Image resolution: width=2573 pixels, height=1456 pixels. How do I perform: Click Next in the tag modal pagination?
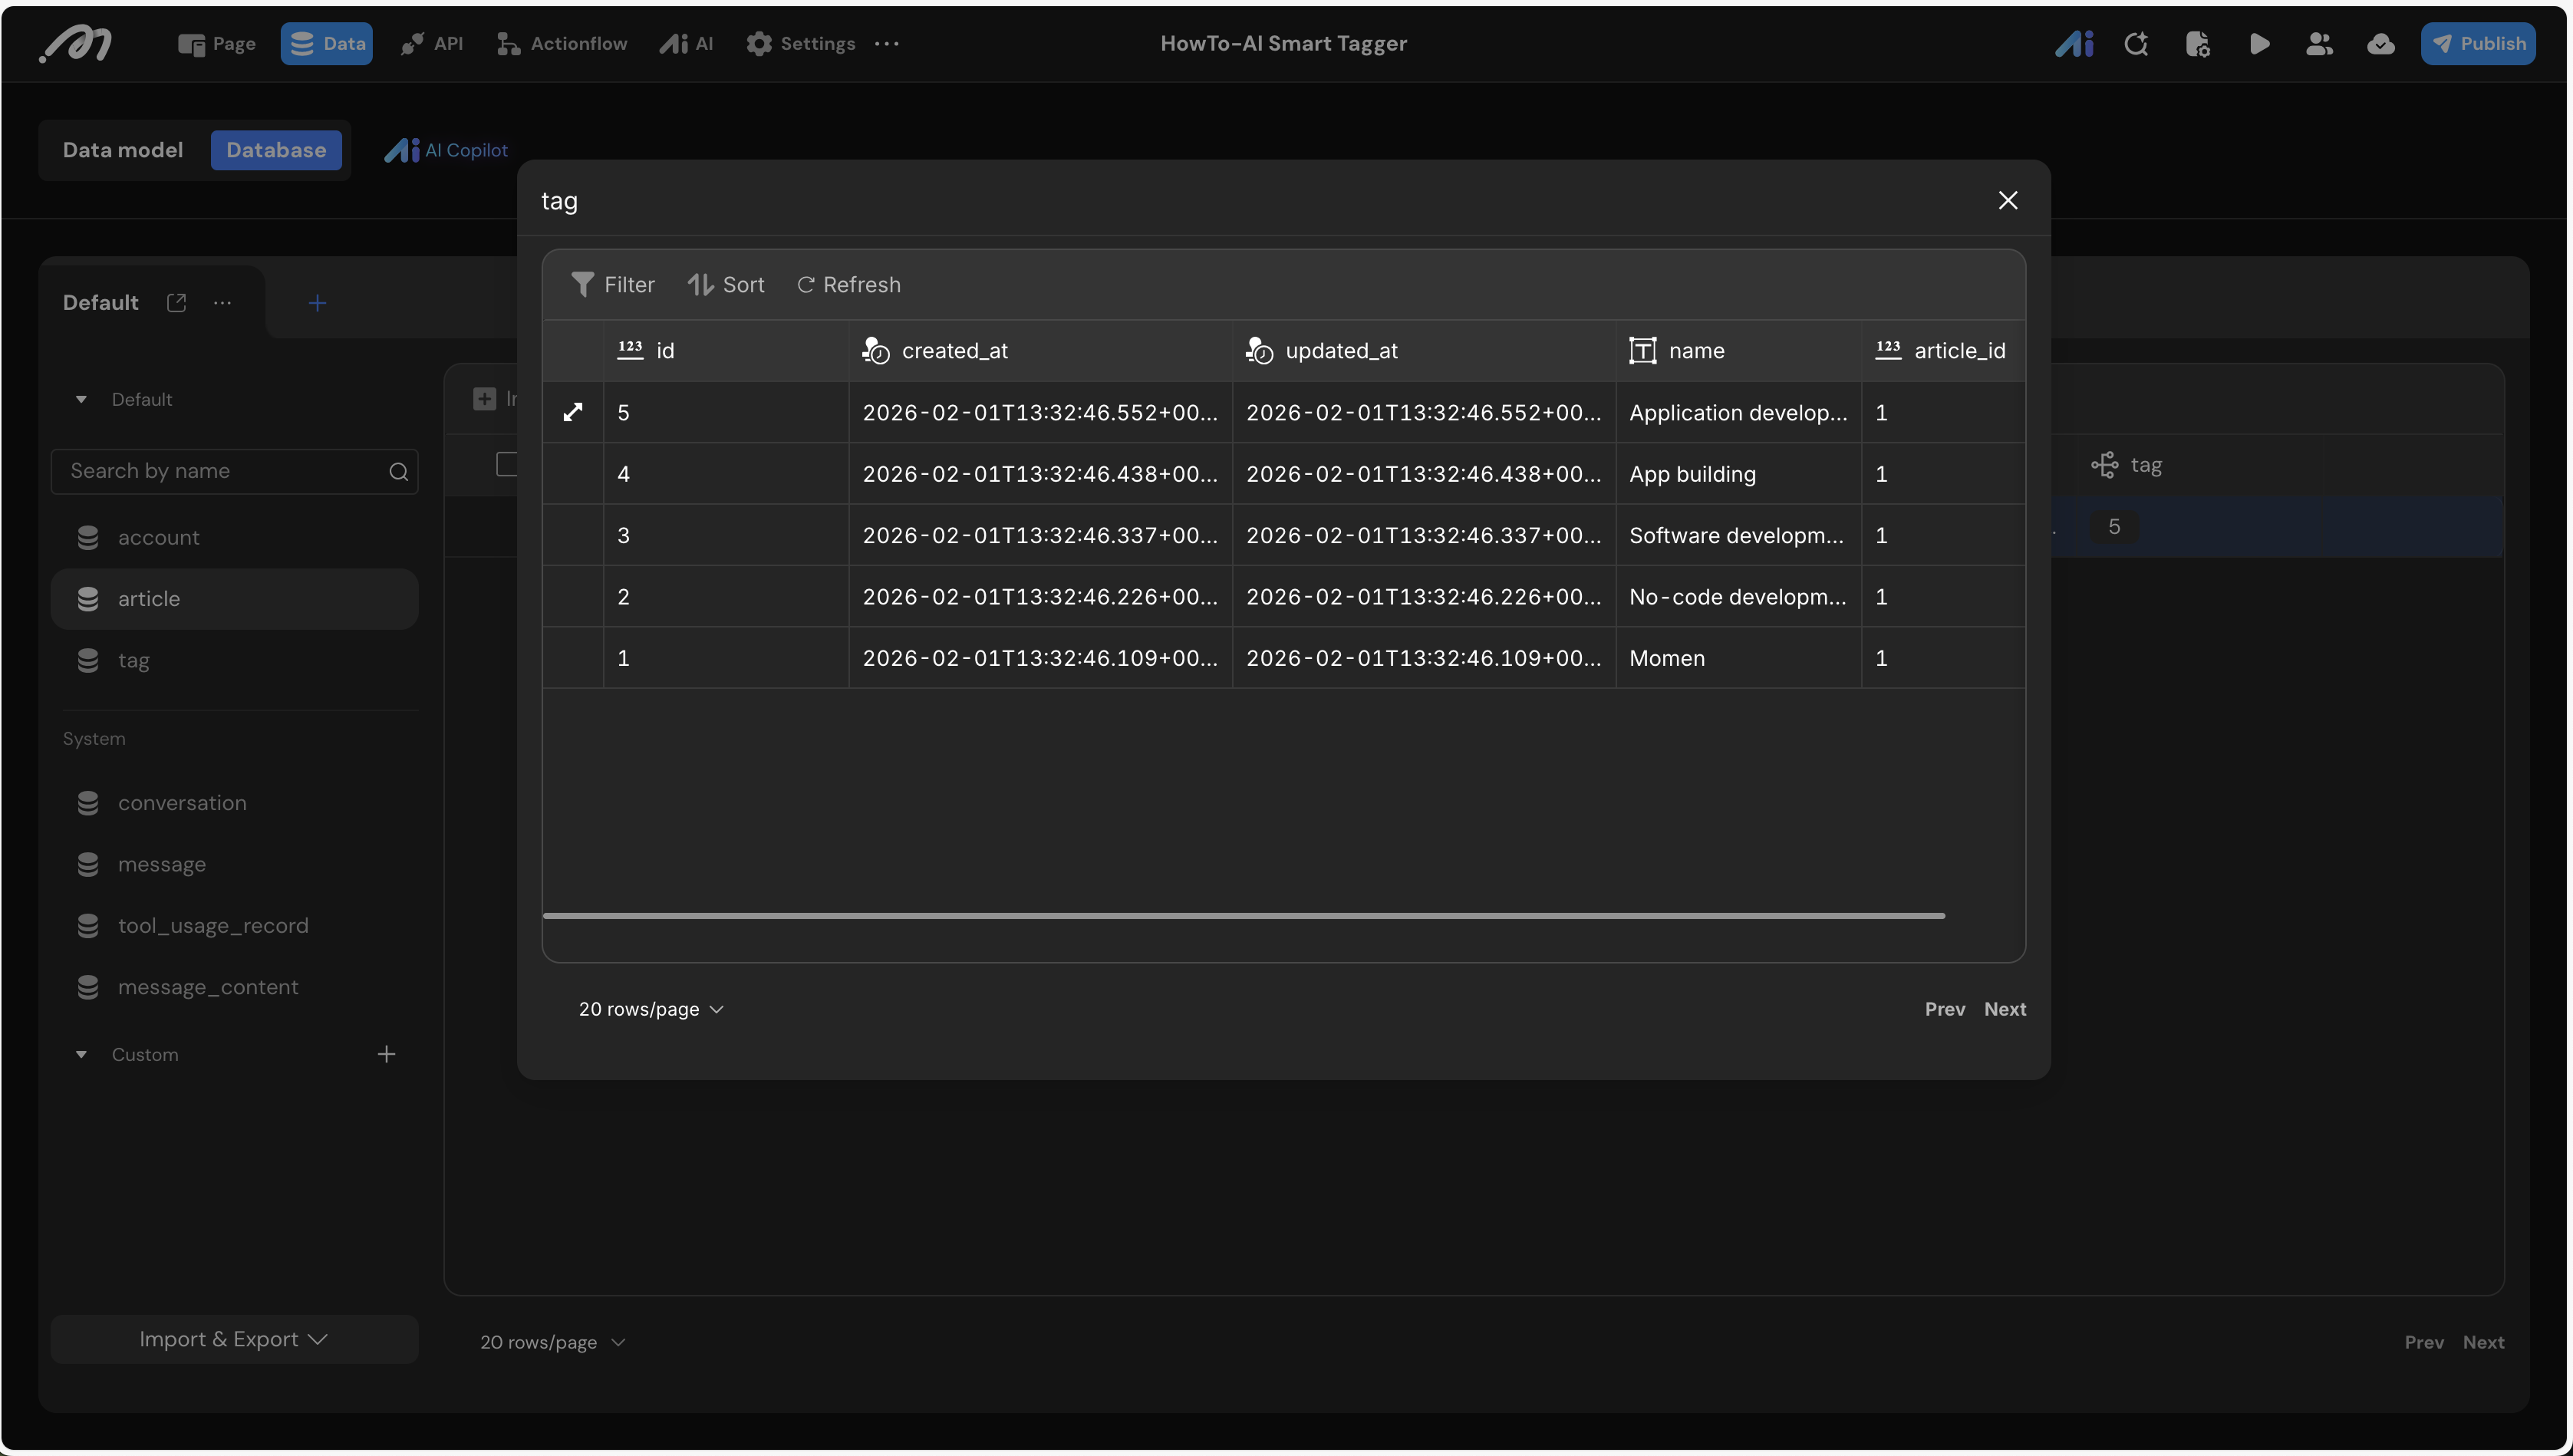point(2004,1009)
